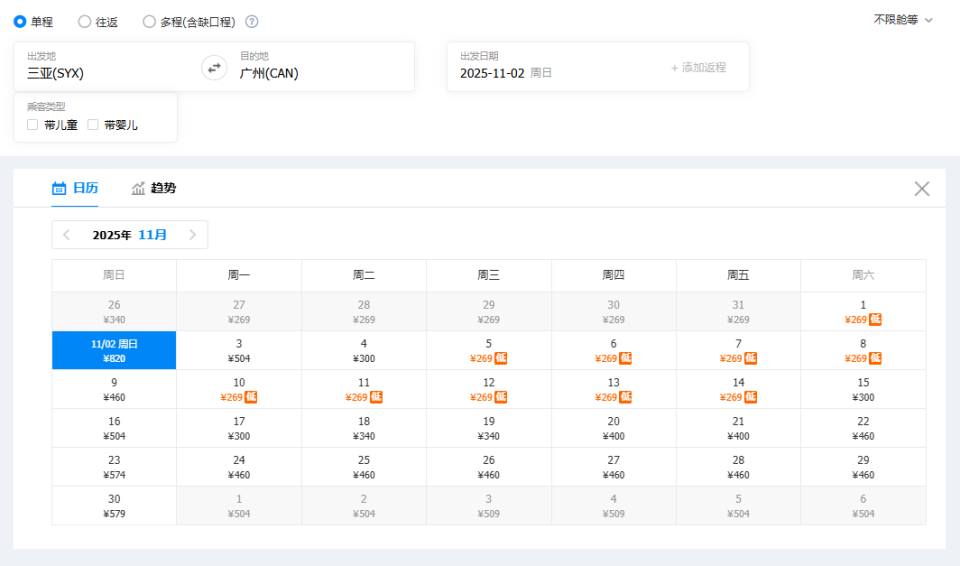Viewport: 960px width, 566px height.
Task: Select the 单程 one-way radio button
Action: (20, 21)
